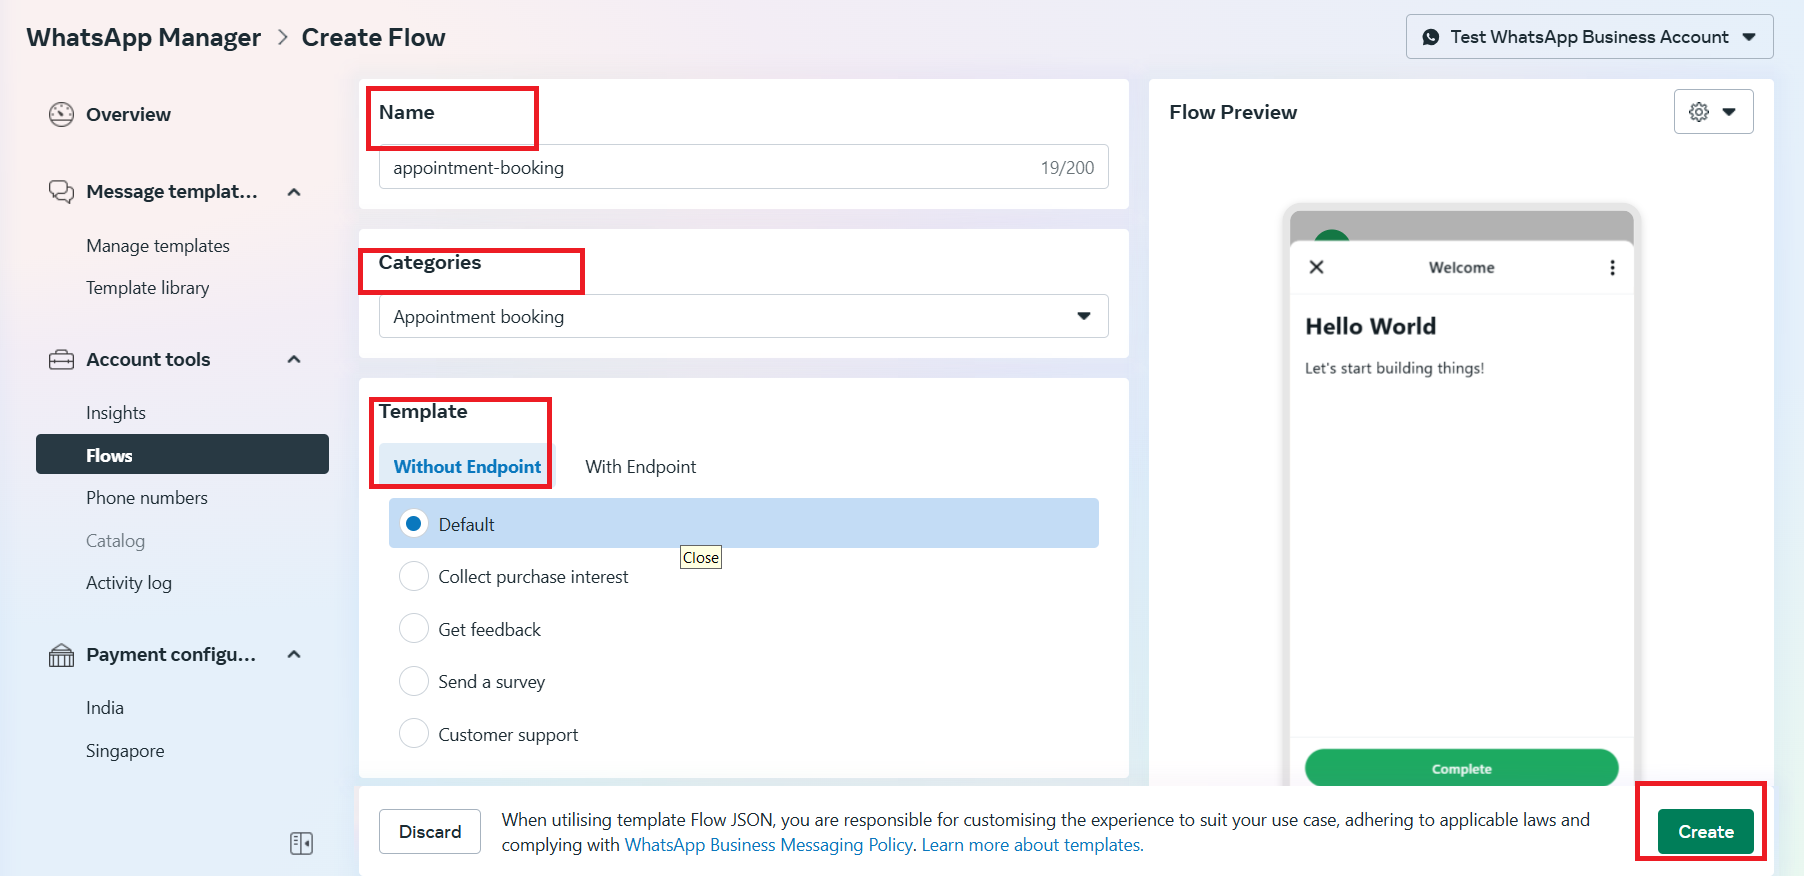Open the Categories dropdown

[743, 317]
